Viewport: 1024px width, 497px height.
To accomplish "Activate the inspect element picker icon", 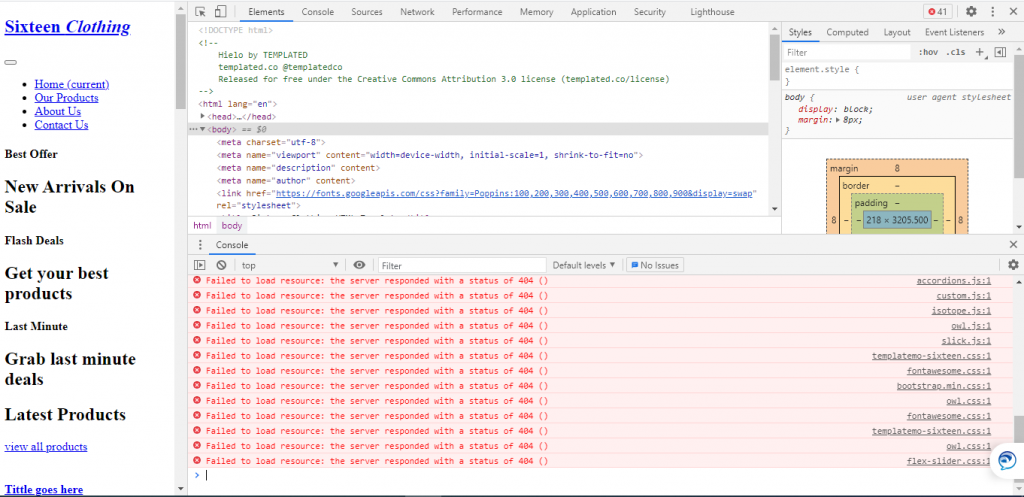I will pos(200,12).
